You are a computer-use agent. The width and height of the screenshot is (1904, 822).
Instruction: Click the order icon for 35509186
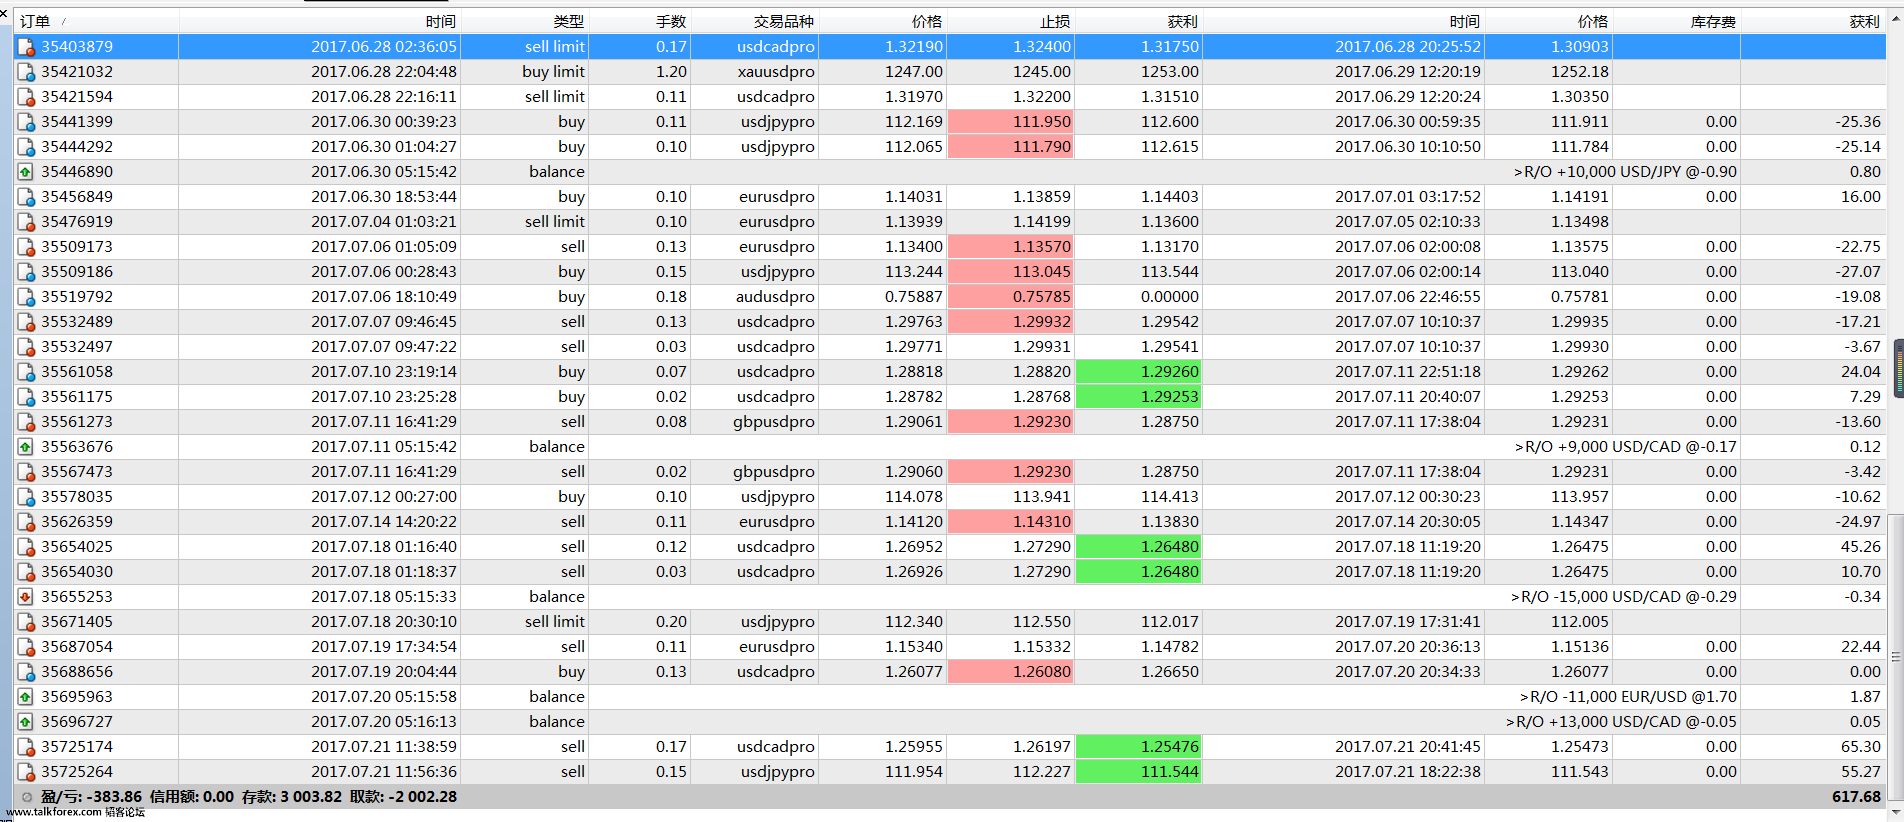(x=26, y=272)
